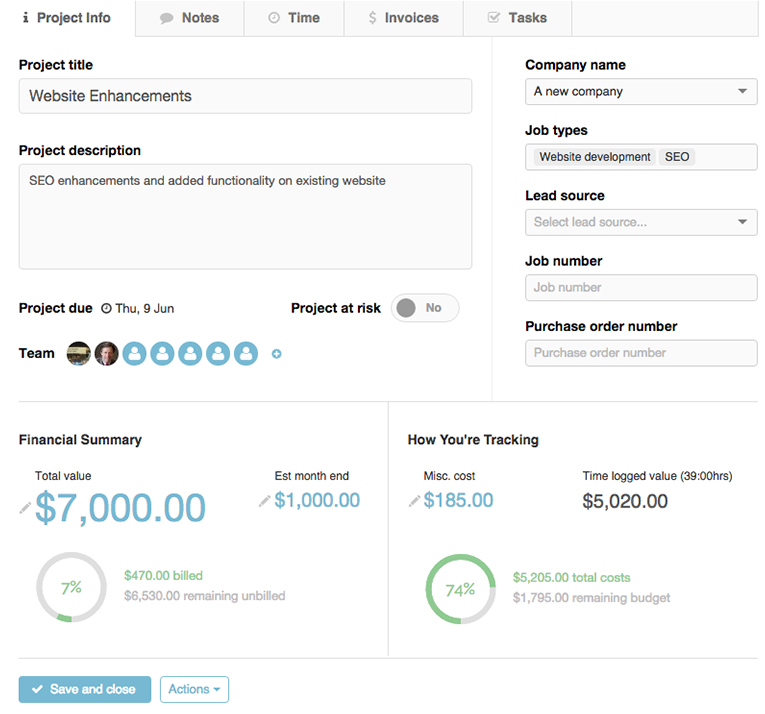Click the Save and close button
Image resolution: width=765 pixels, height=714 pixels.
point(85,689)
